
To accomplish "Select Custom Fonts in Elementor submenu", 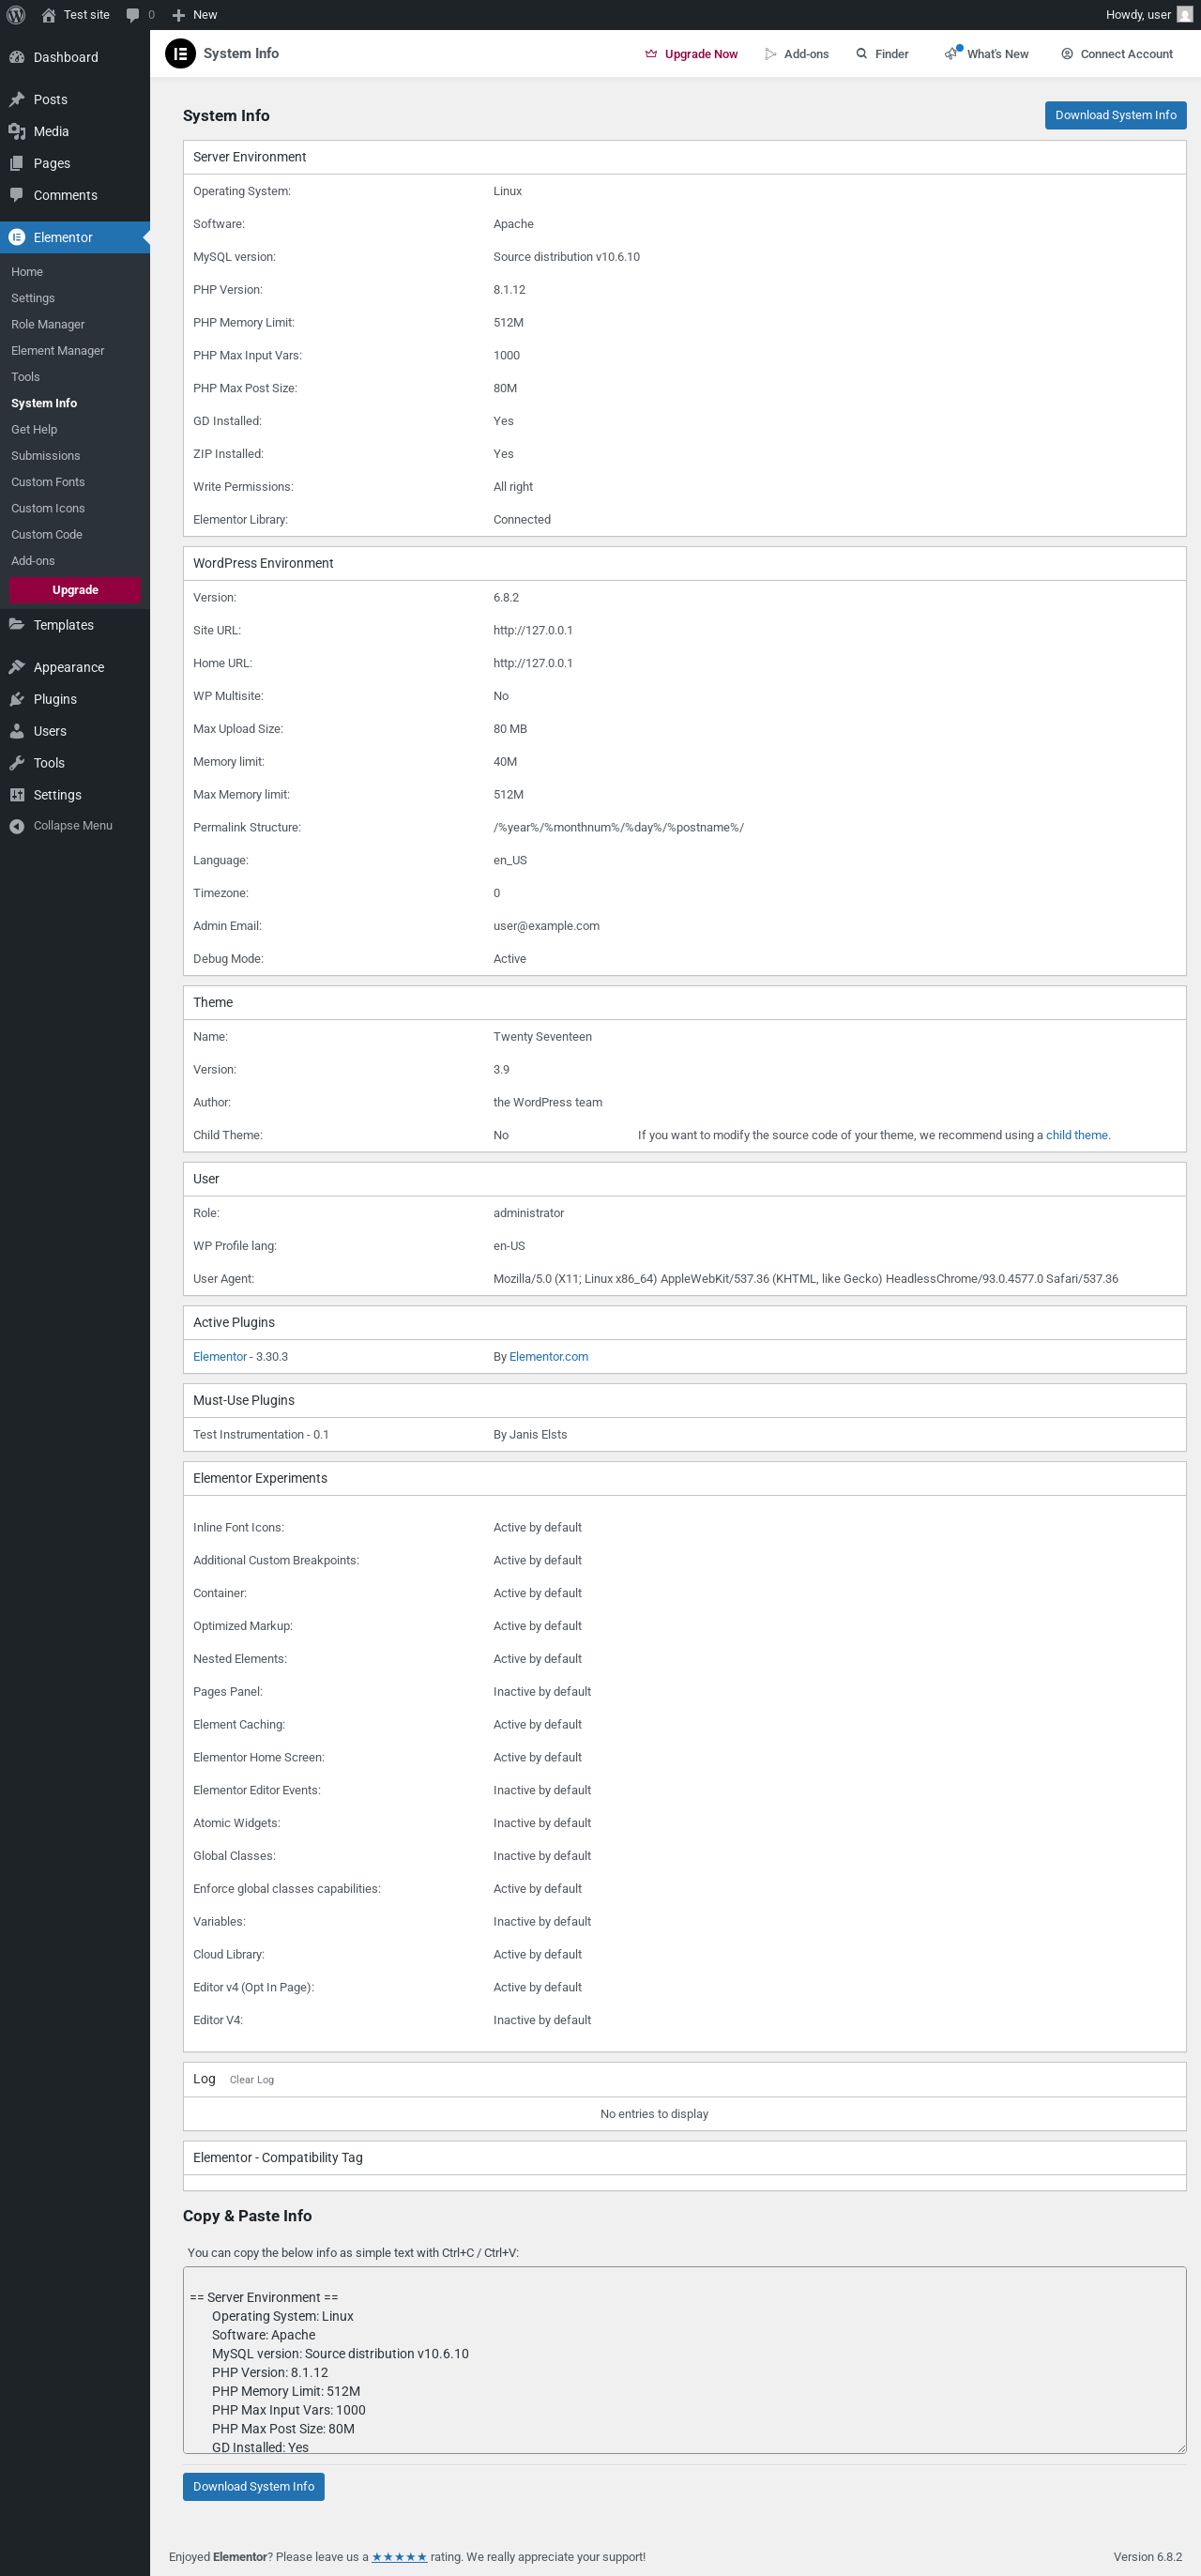I will (x=48, y=482).
